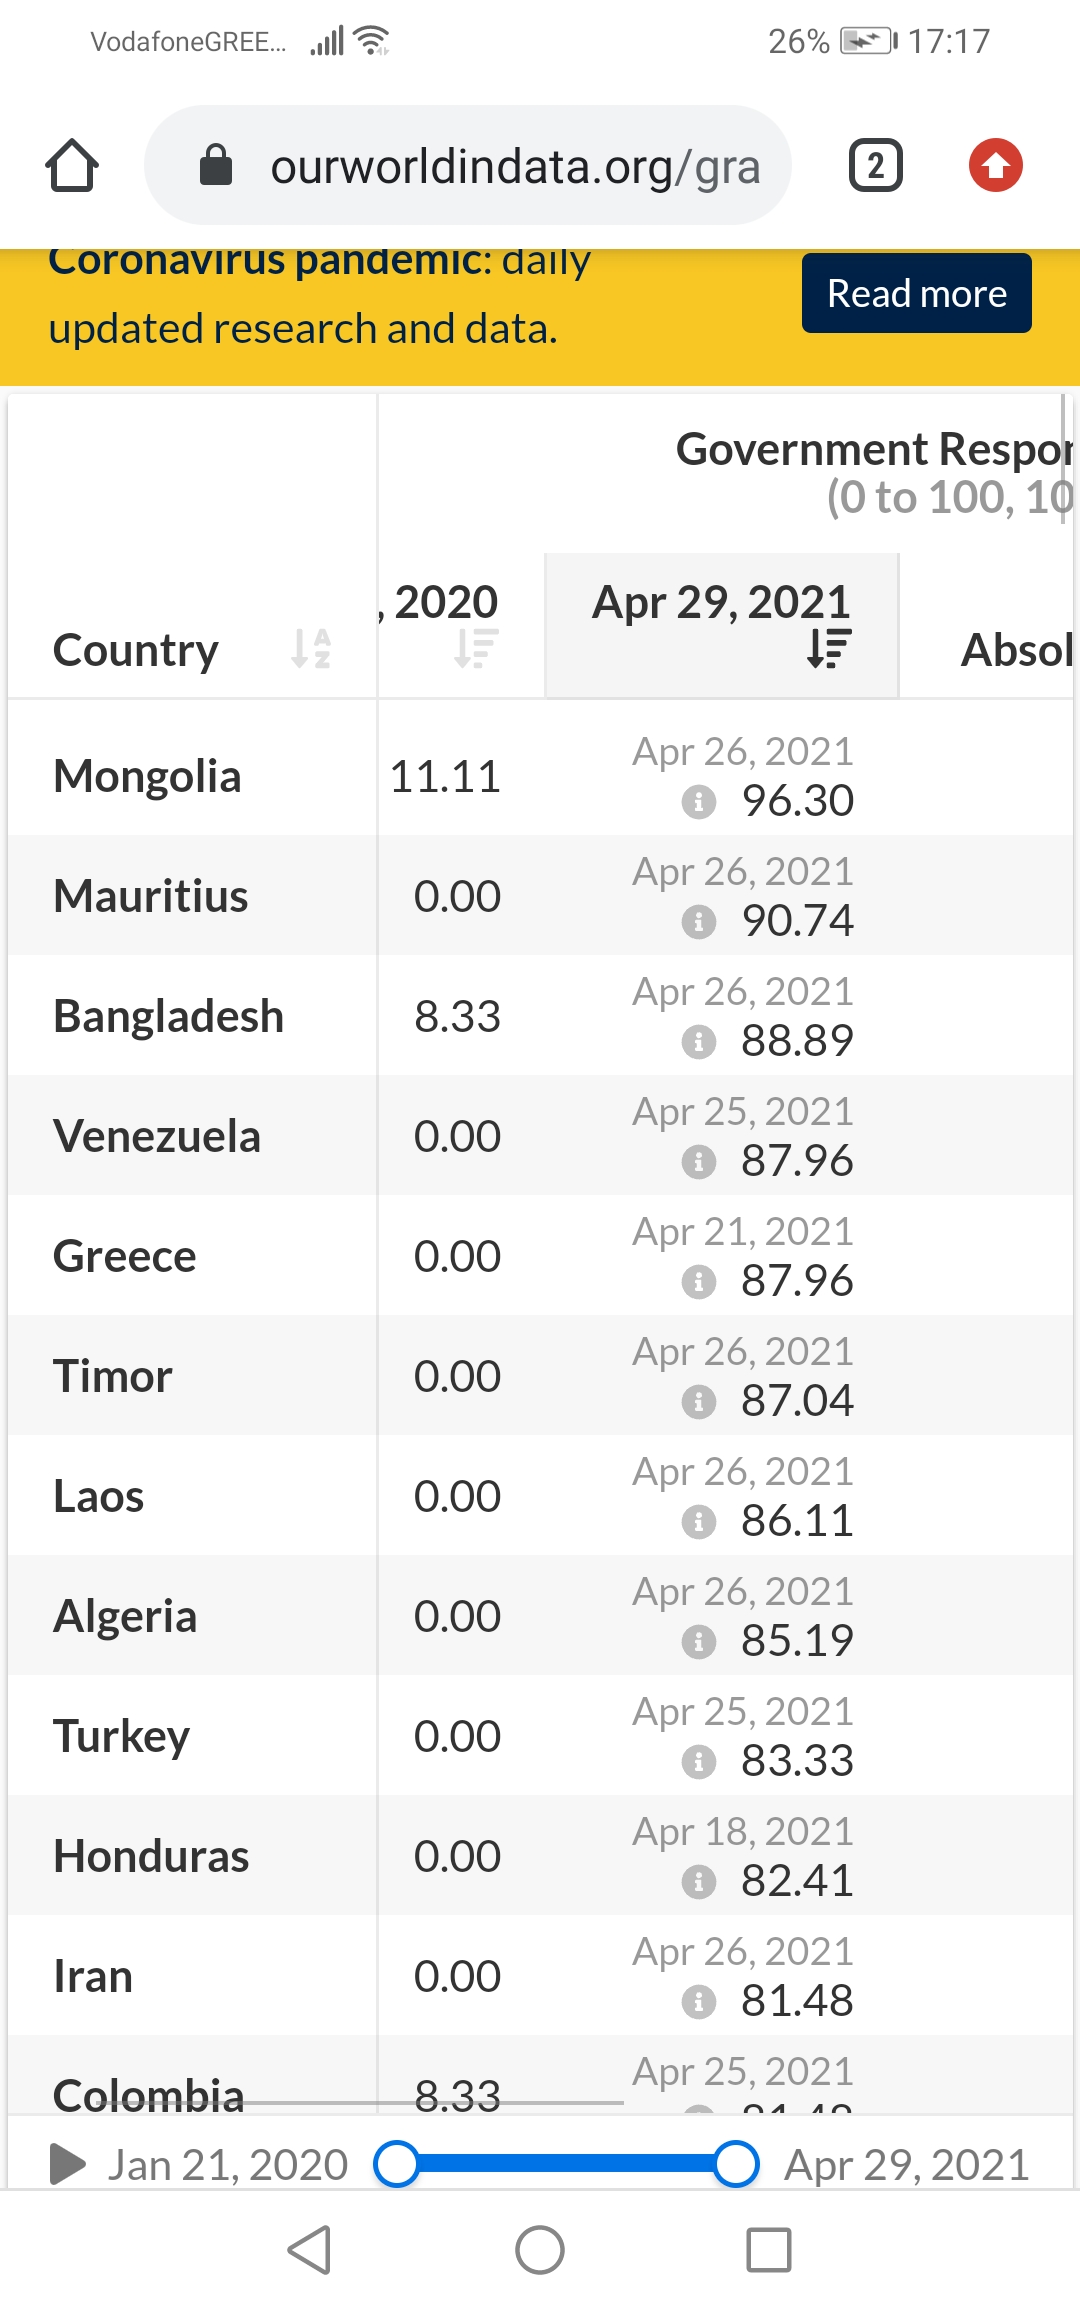This screenshot has height=2312, width=1080.
Task: Sort by the Absolute change column header
Action: (1015, 650)
